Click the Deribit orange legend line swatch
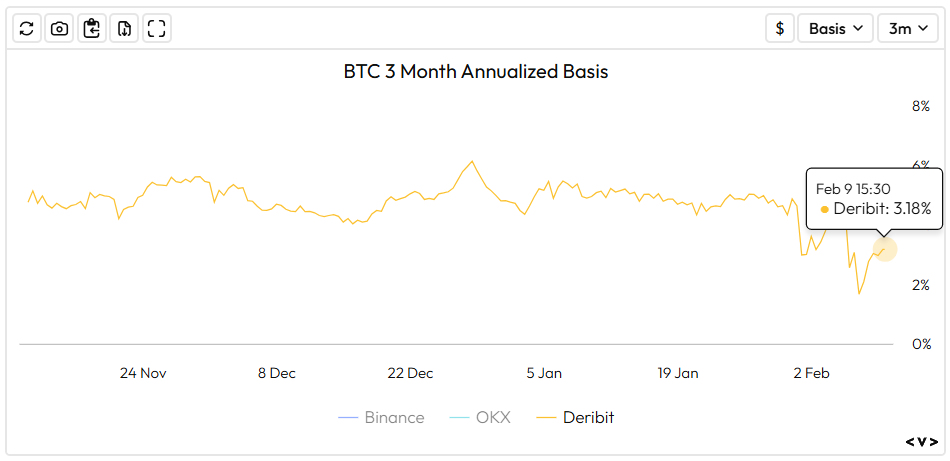Screen dimensions: 950x461 545,418
